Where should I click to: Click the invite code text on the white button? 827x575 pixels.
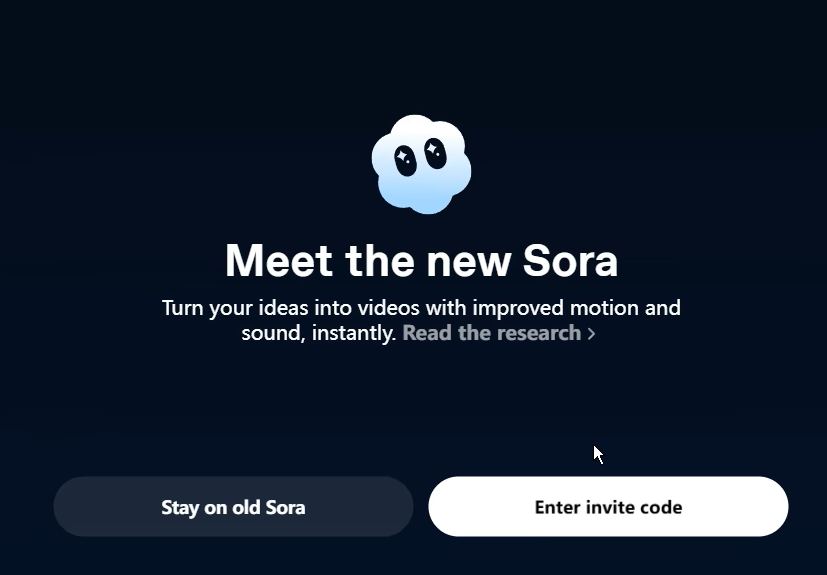634,507
